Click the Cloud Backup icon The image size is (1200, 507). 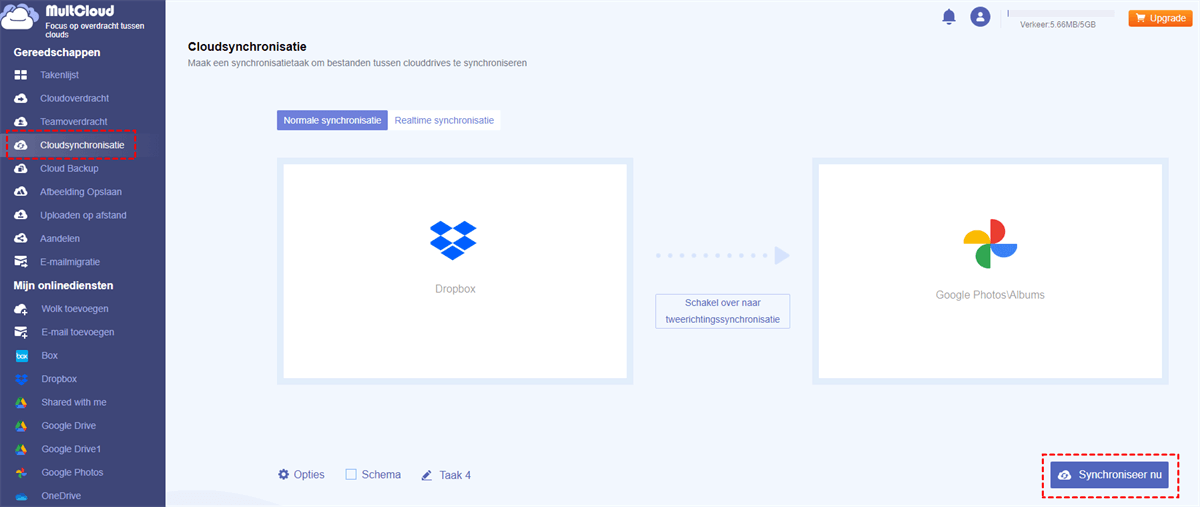click(x=21, y=168)
